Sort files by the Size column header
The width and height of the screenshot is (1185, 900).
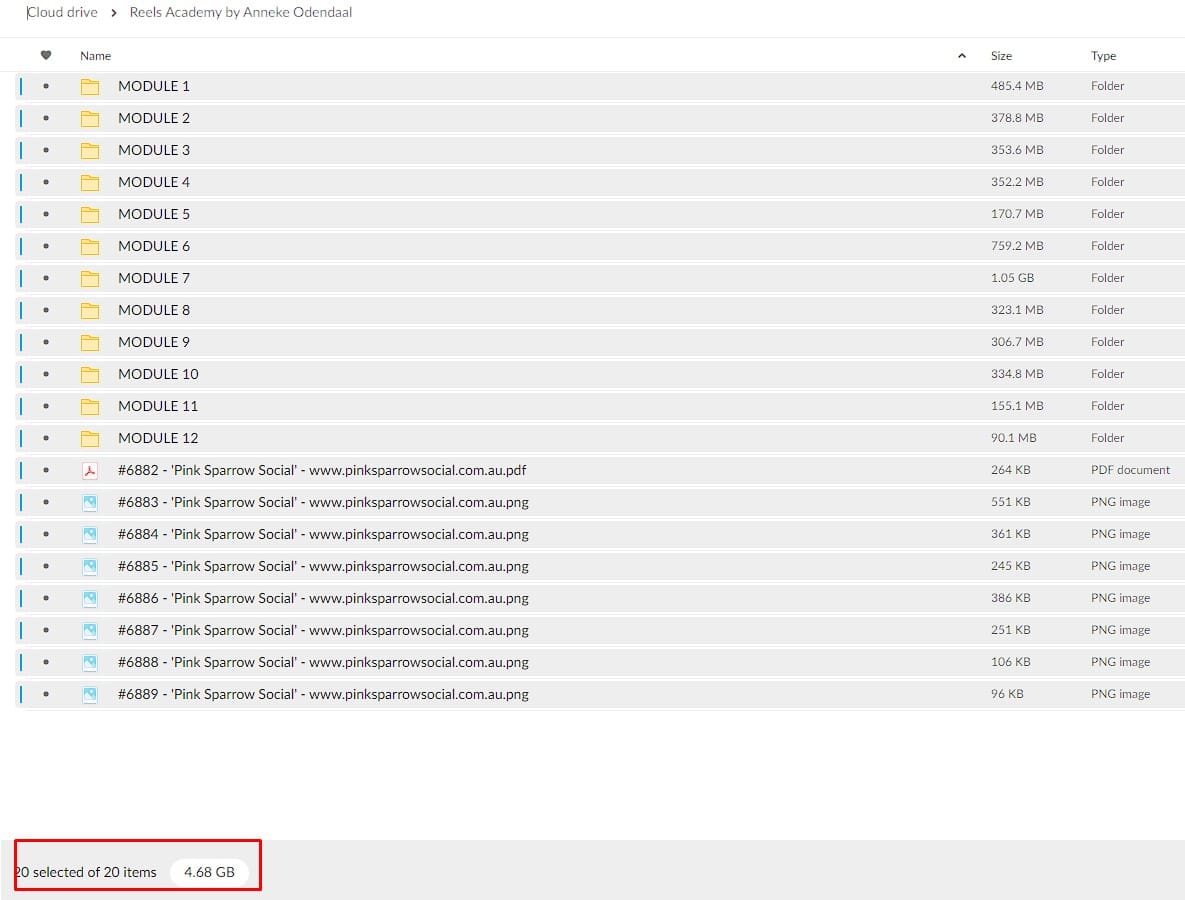(x=1001, y=56)
